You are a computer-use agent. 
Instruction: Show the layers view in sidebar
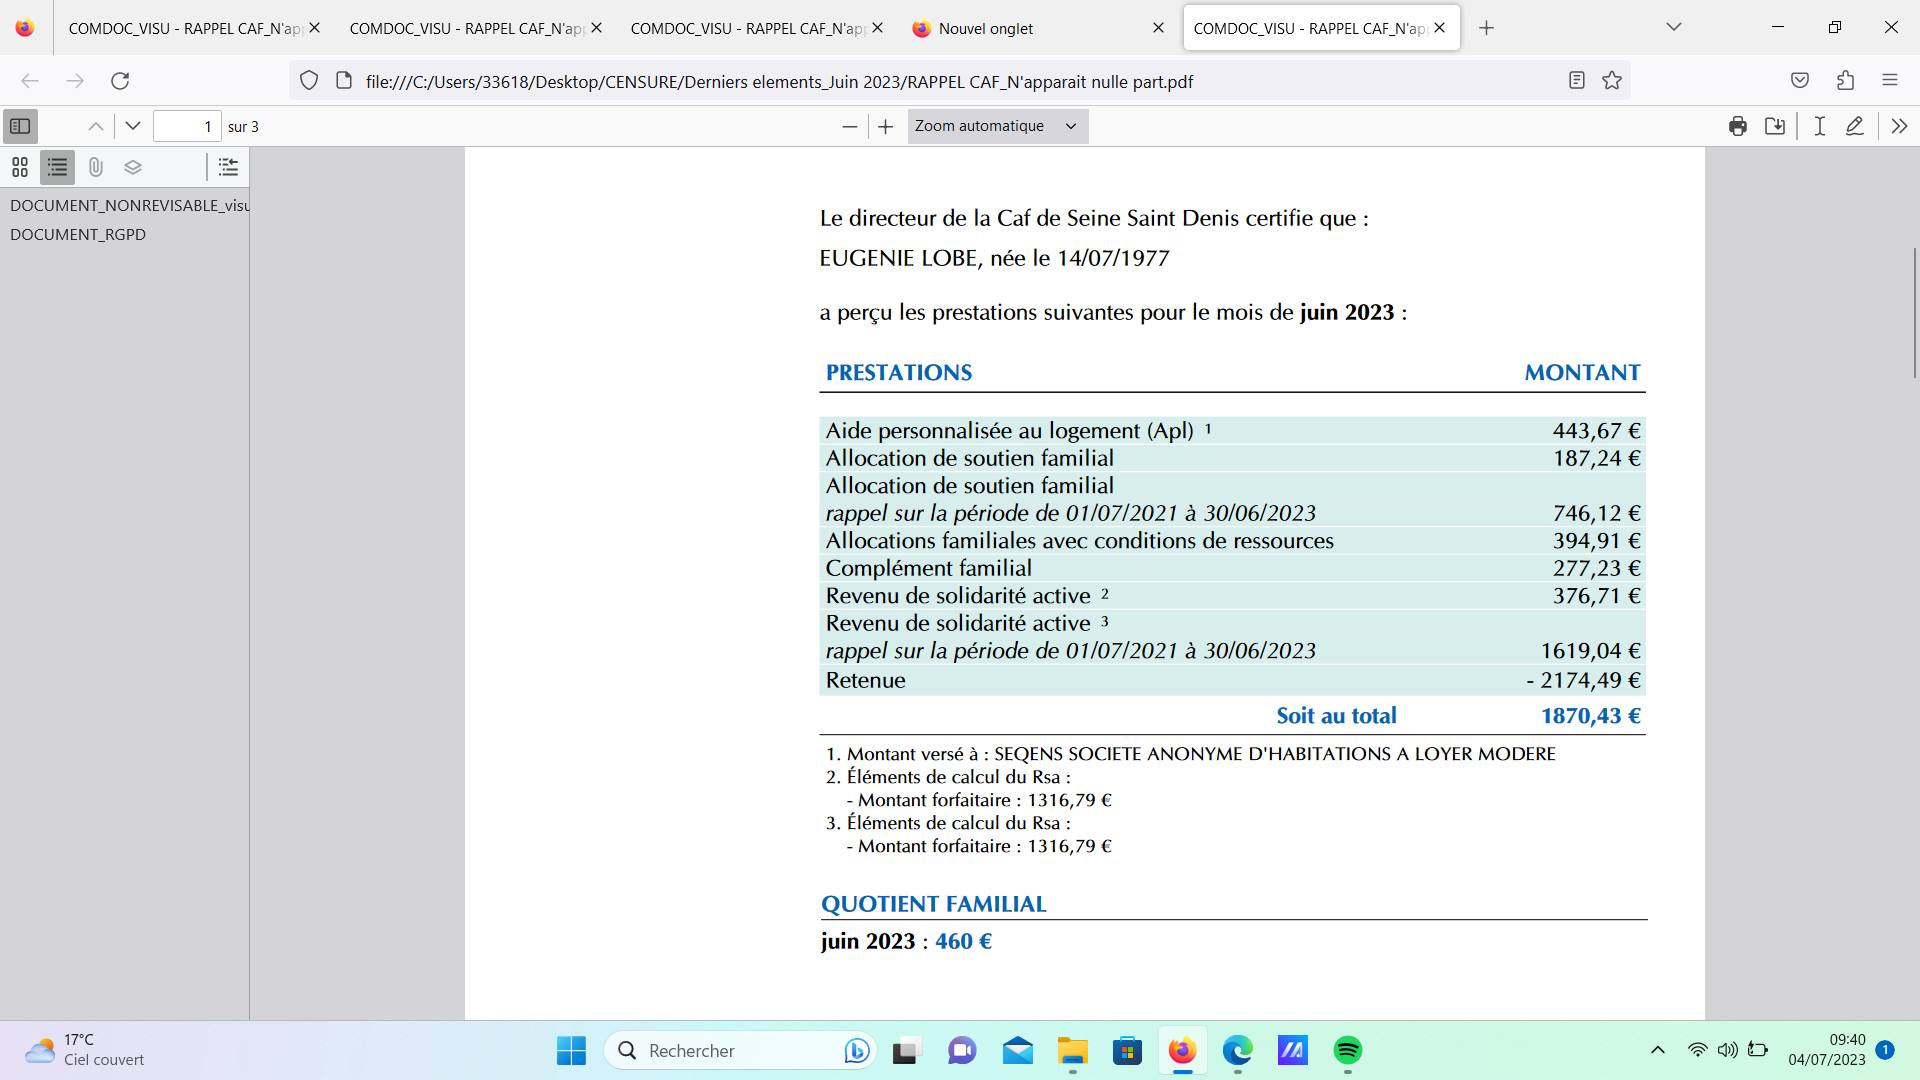pos(133,167)
